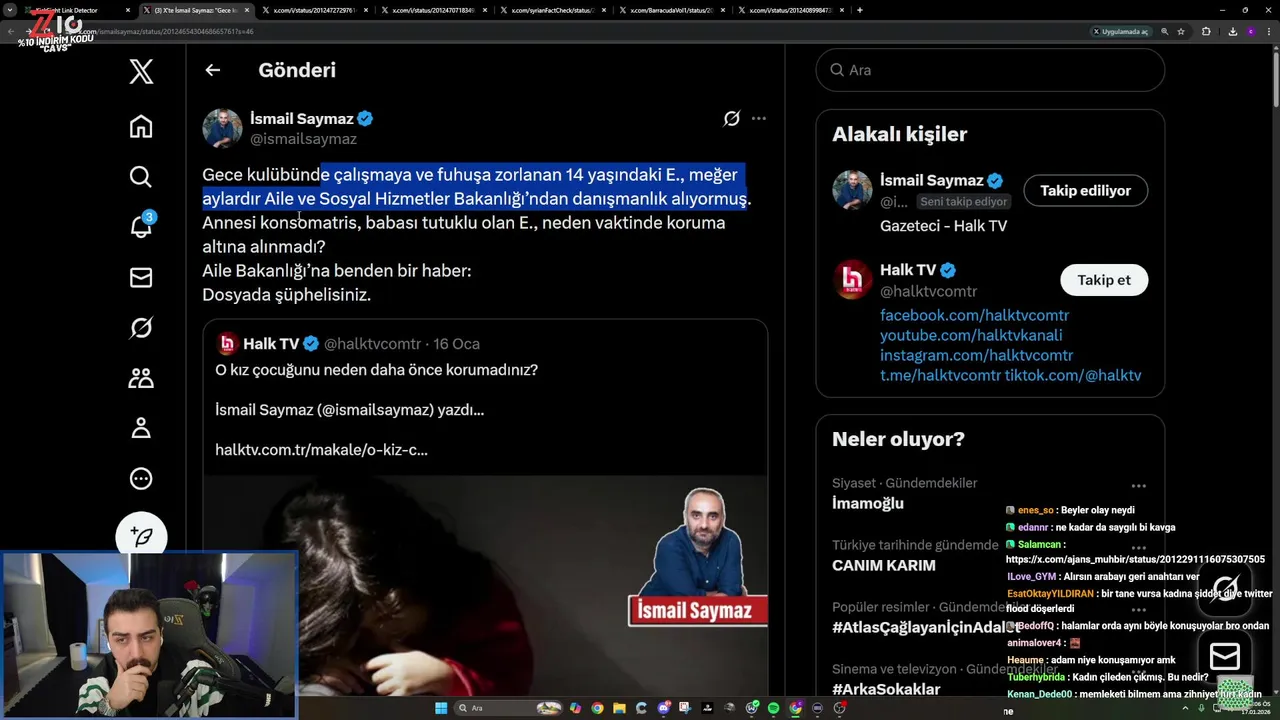This screenshot has width=1280, height=720.
Task: Open quoted article image thumbnail
Action: coord(485,585)
